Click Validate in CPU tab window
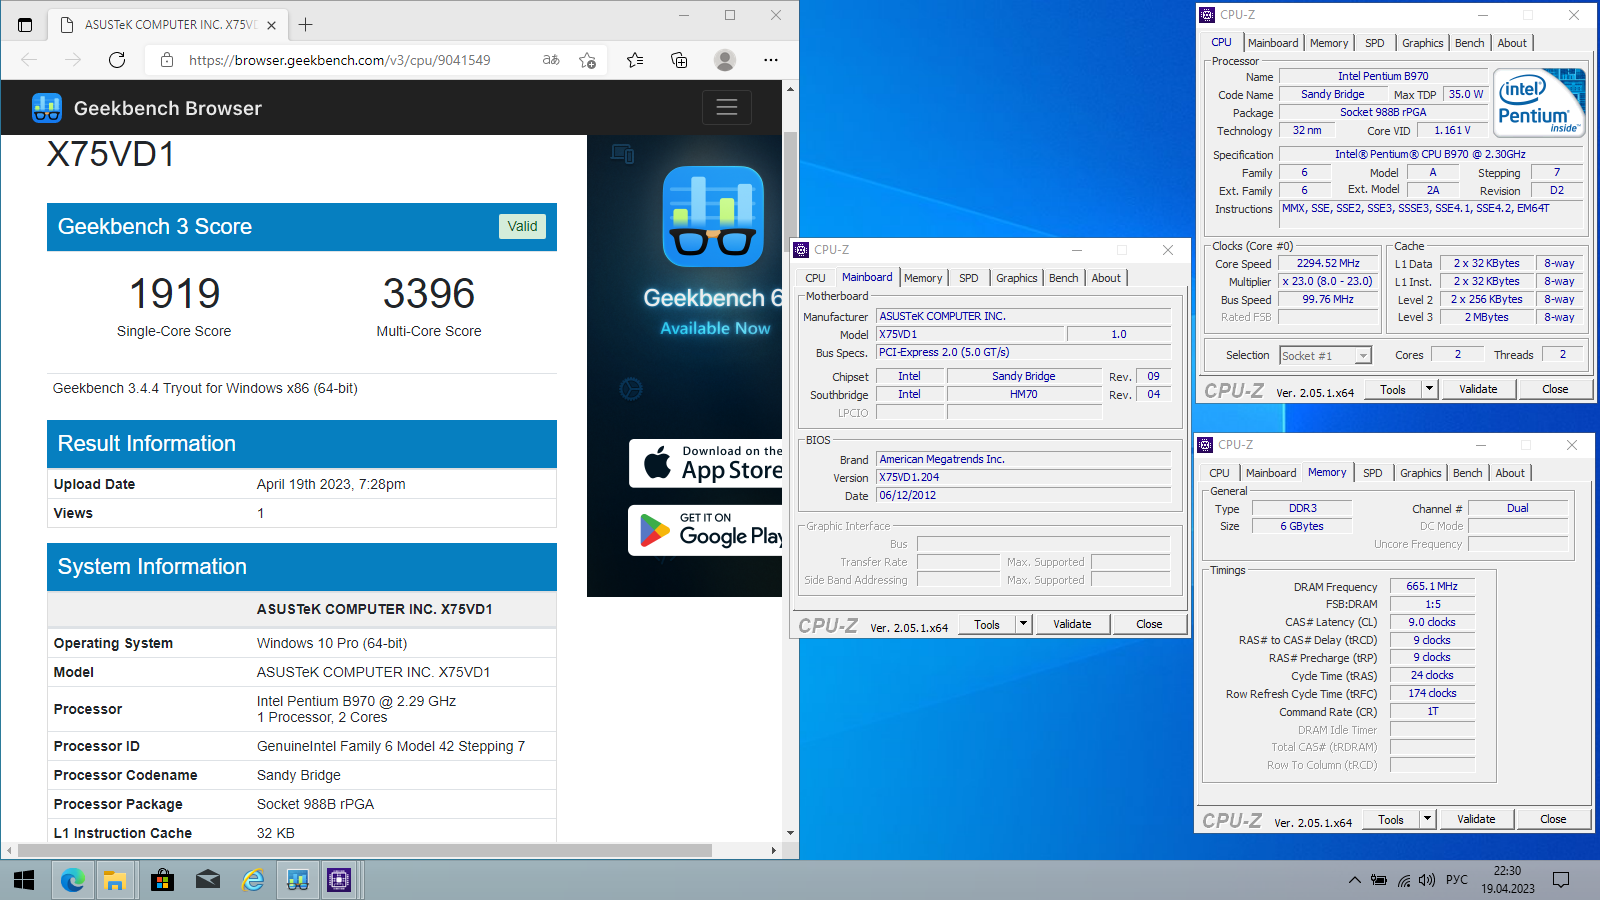 (x=1478, y=389)
